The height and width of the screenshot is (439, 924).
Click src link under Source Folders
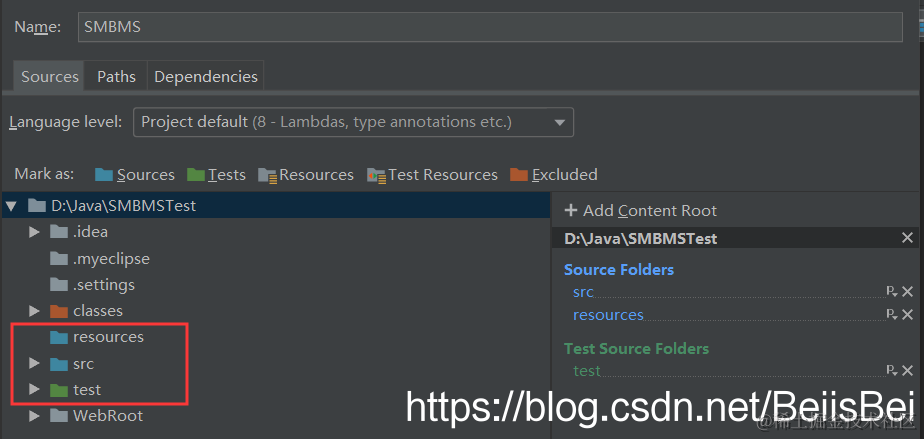[583, 292]
